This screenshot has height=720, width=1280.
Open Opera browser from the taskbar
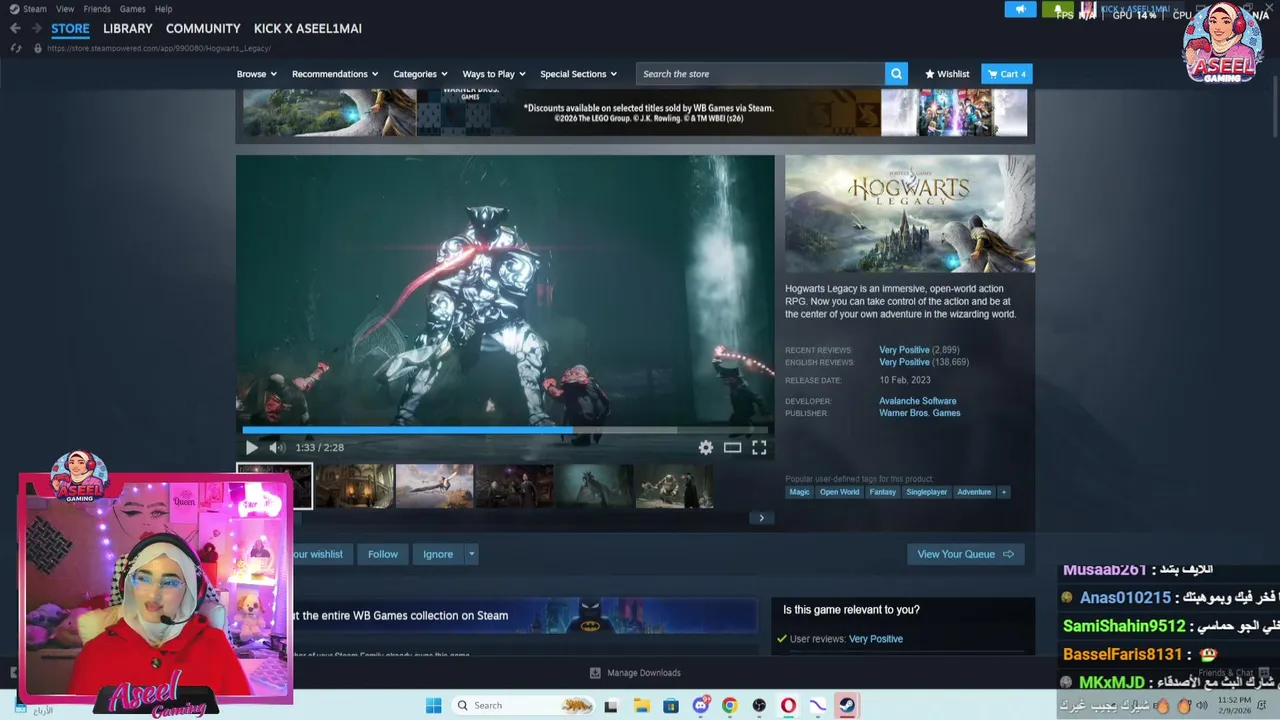789,706
